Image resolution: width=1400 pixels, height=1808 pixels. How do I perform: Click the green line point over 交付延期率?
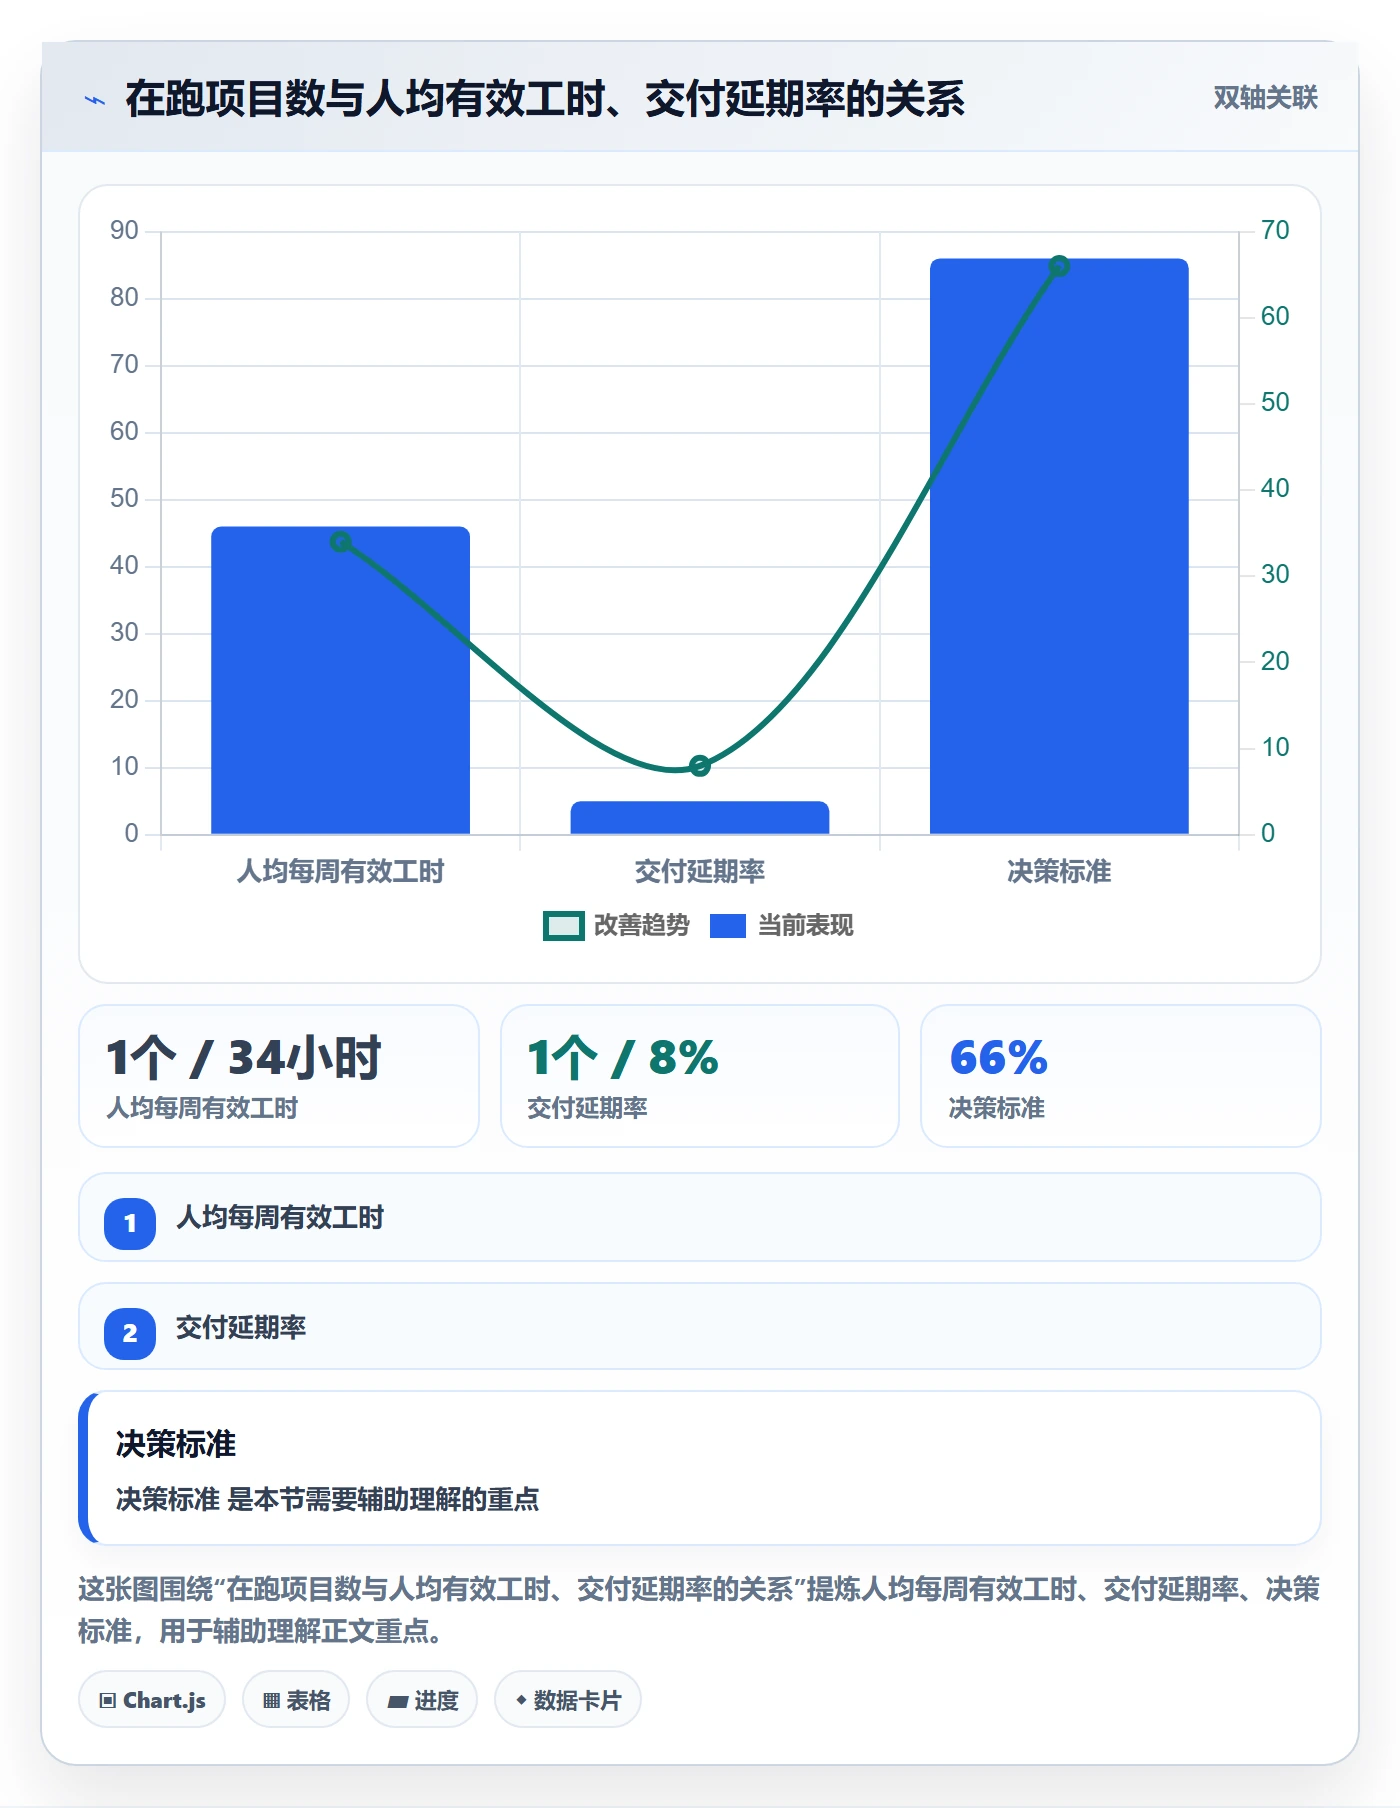tap(700, 766)
